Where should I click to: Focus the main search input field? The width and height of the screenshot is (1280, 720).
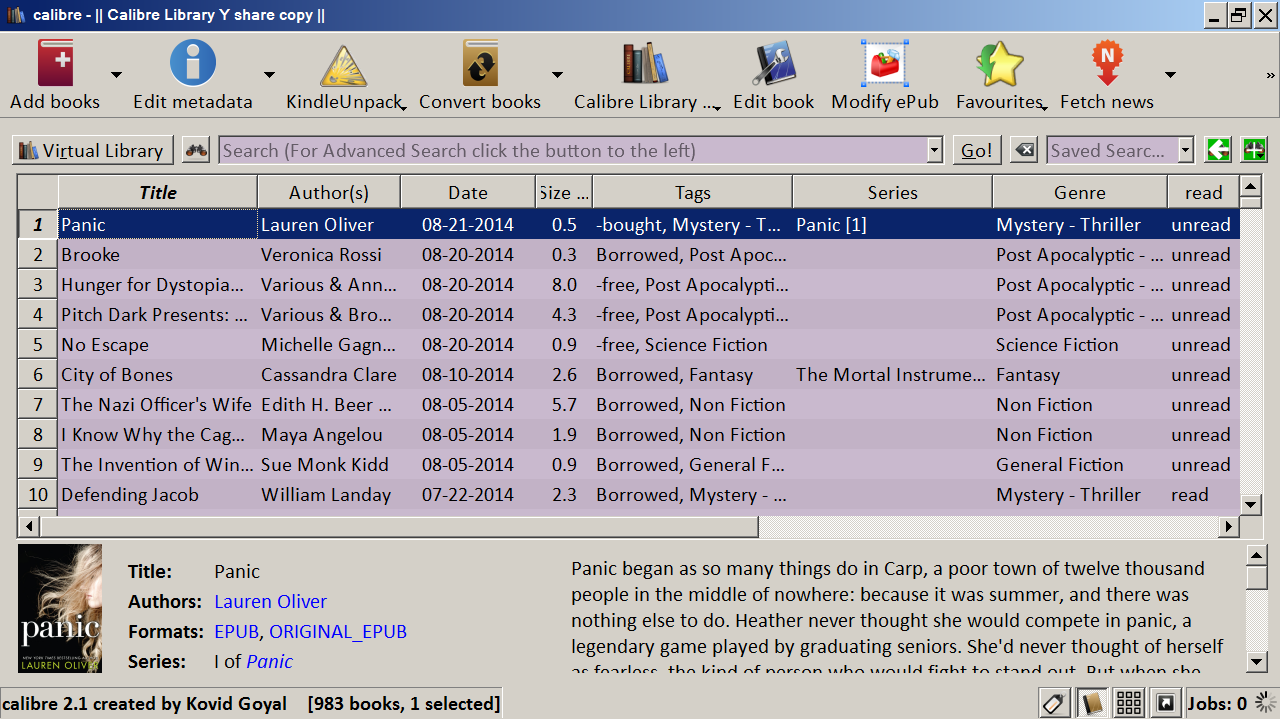tap(573, 150)
